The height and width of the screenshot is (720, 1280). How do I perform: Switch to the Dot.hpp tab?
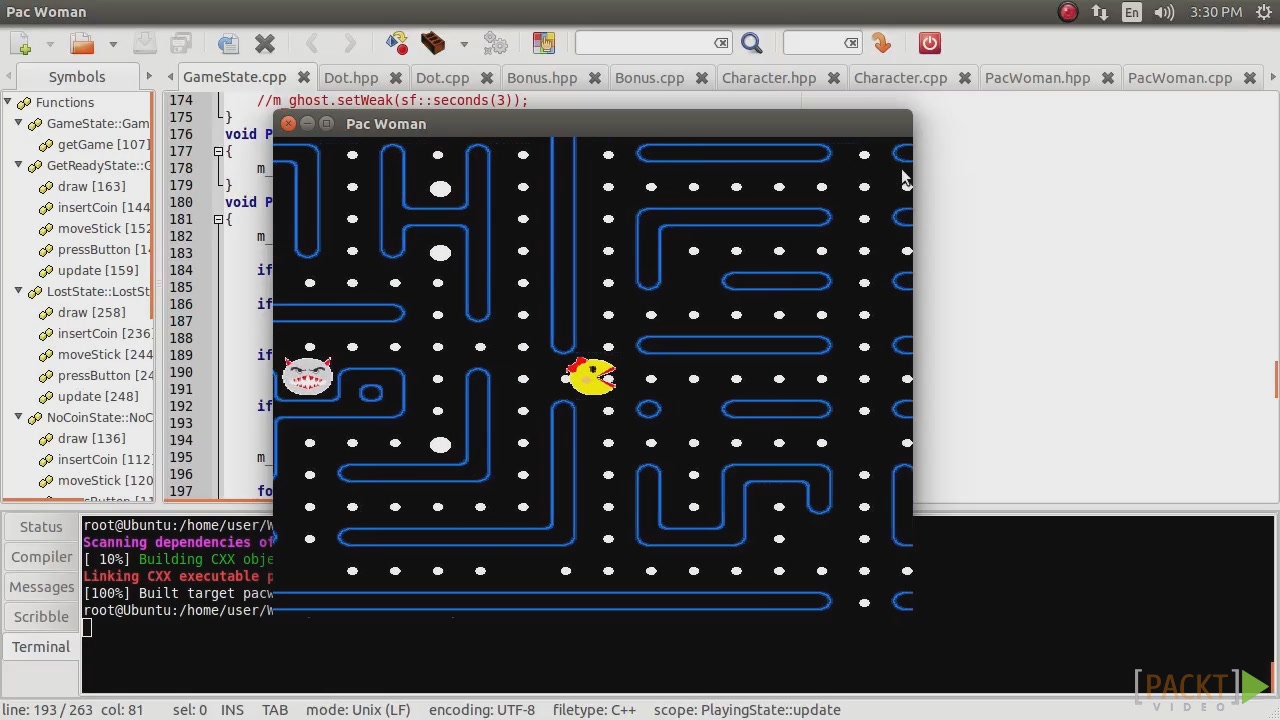click(x=351, y=77)
